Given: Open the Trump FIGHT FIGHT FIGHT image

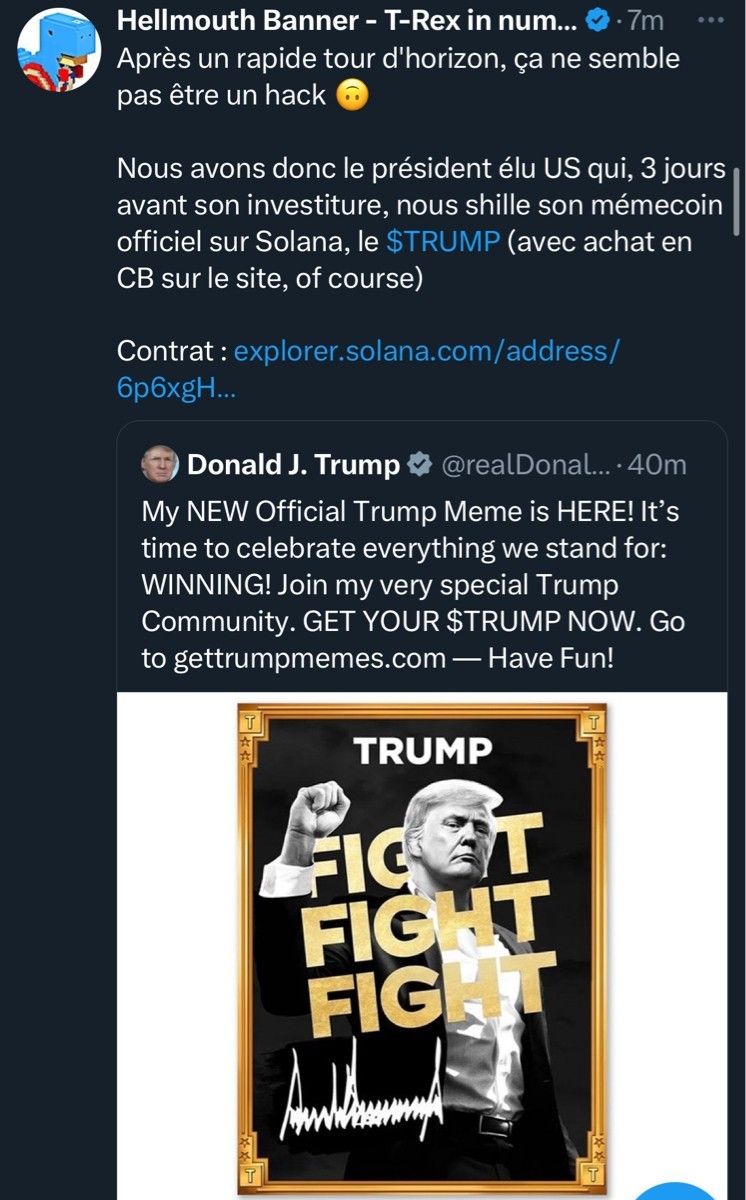Looking at the screenshot, I should pyautogui.click(x=422, y=945).
